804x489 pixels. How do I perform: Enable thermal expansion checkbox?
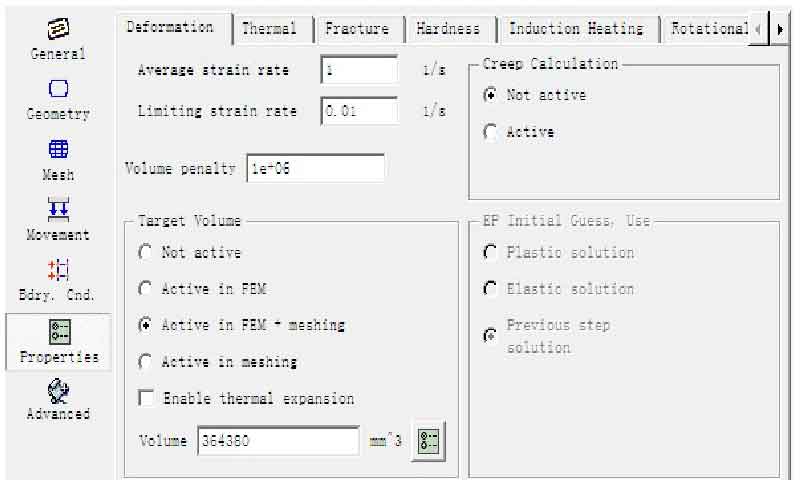point(146,398)
